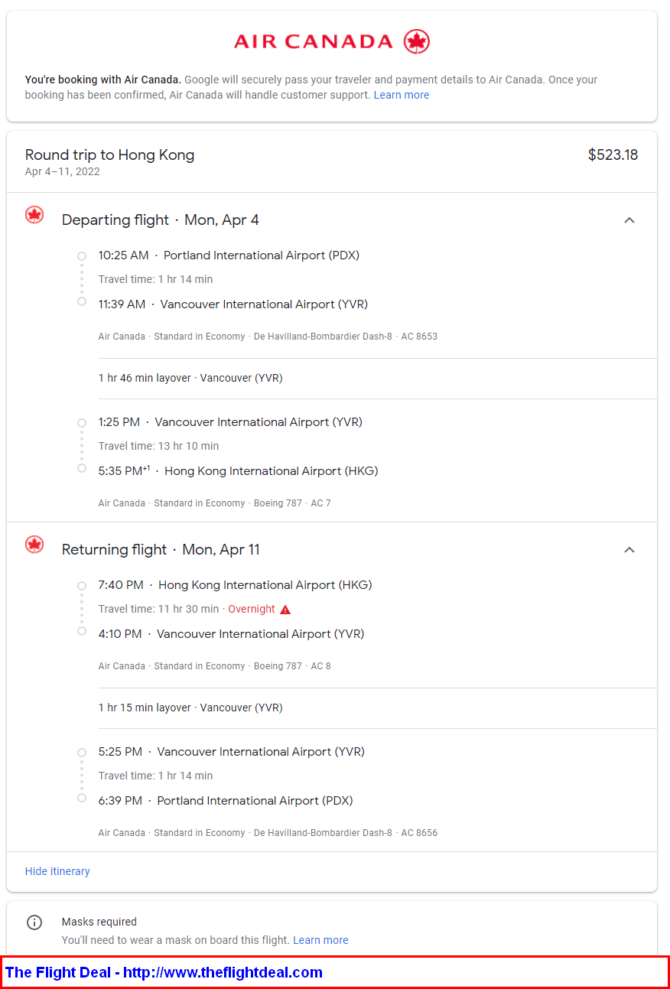Collapse the Returning flight section chevron
Image resolution: width=670 pixels, height=989 pixels.
[x=629, y=550]
